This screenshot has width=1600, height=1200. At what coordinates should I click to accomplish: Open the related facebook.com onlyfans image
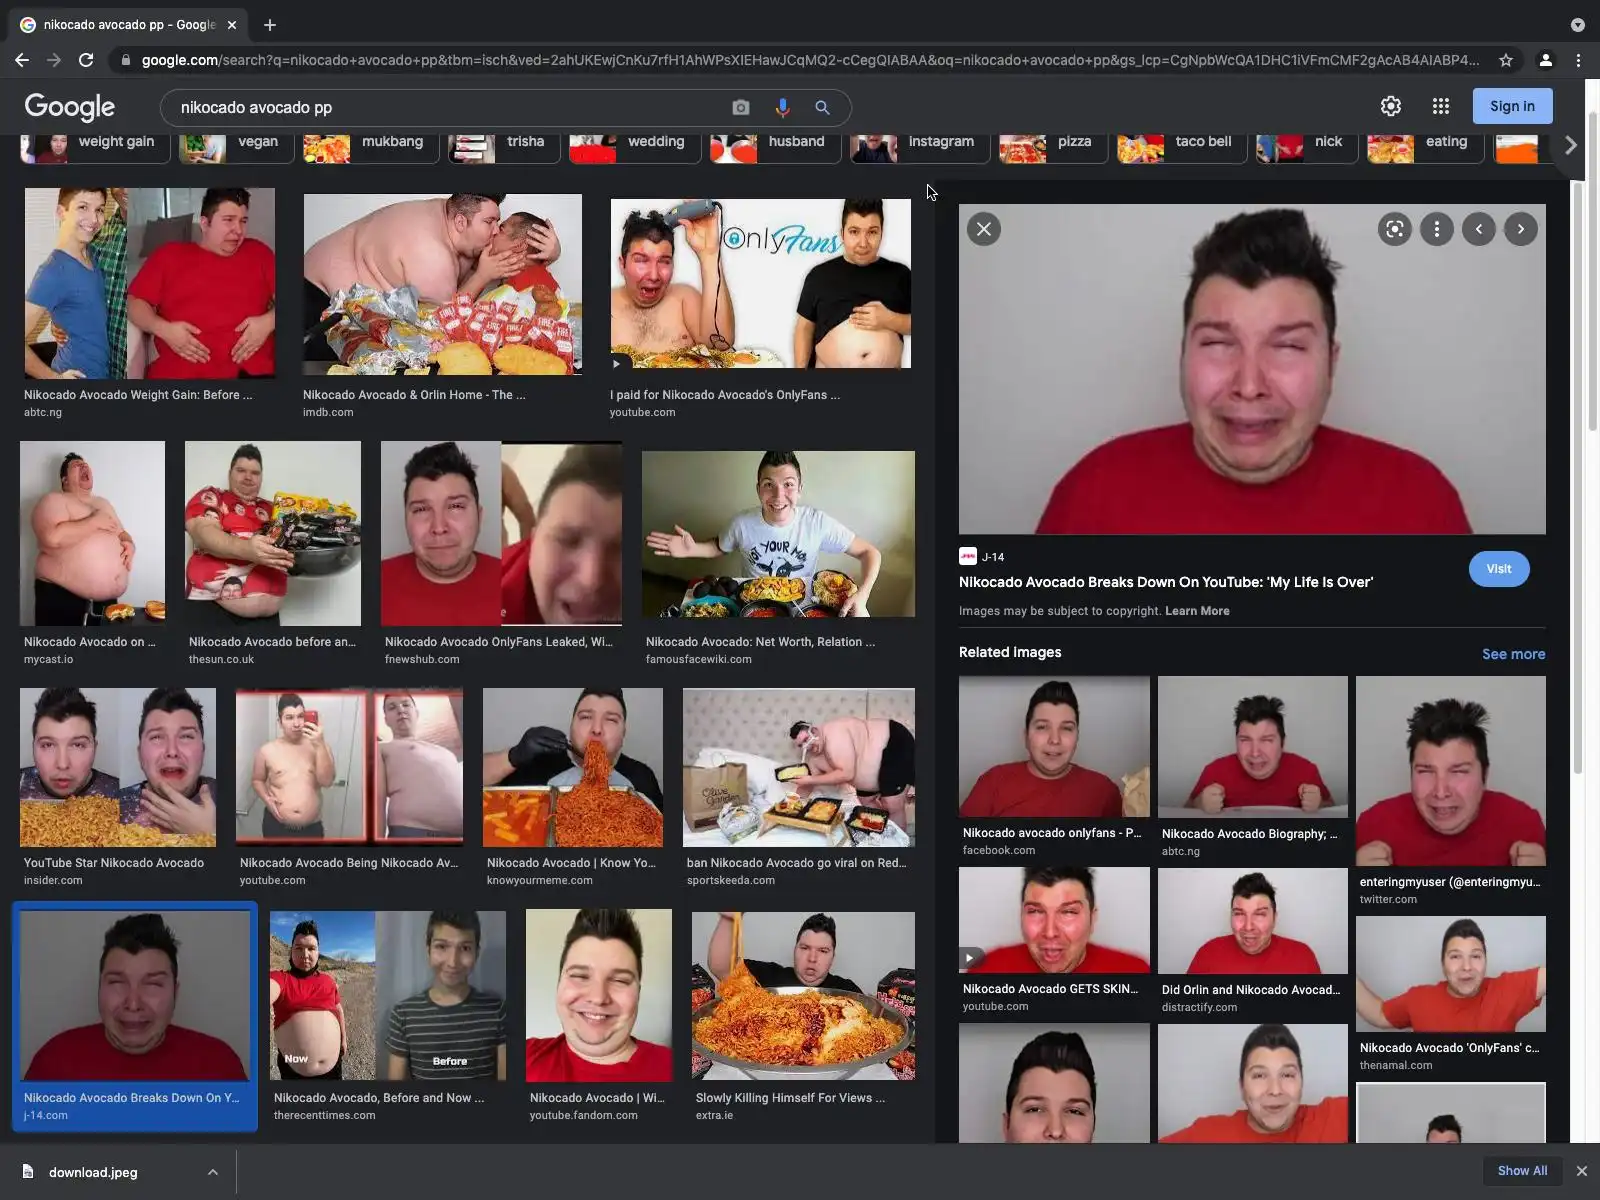click(1054, 746)
